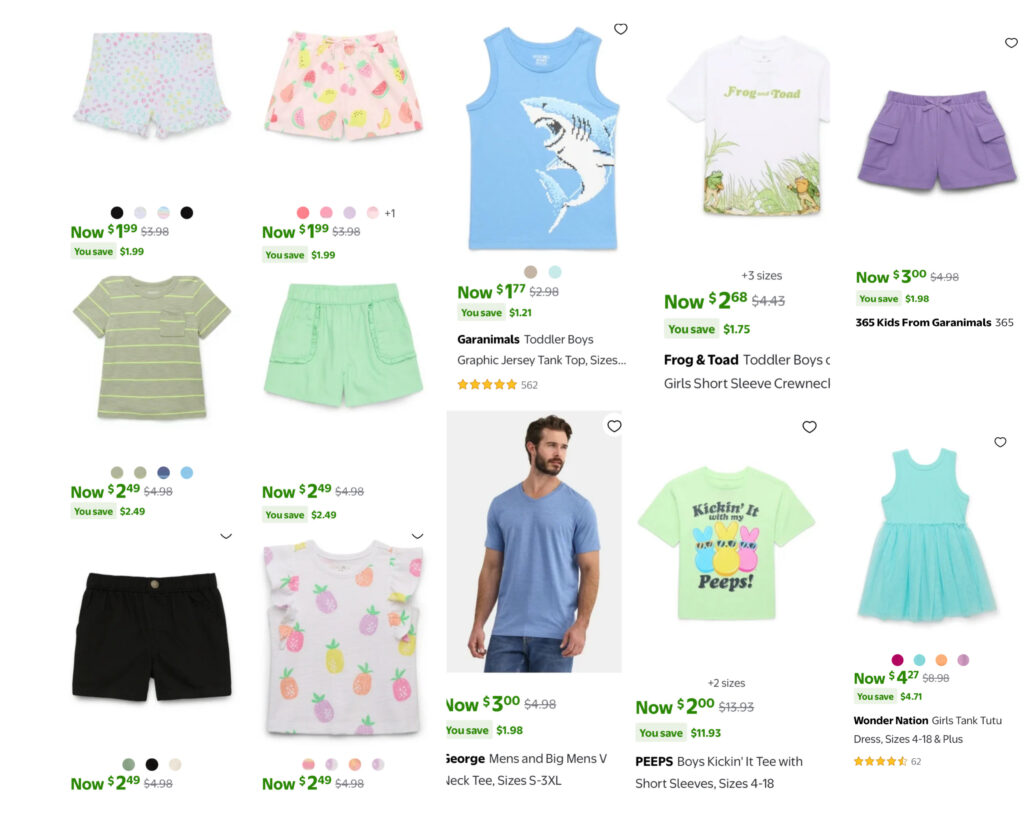Show +3 sizes for Frog & Toad tee
Viewport: 1024px width, 813px height.
(x=761, y=276)
